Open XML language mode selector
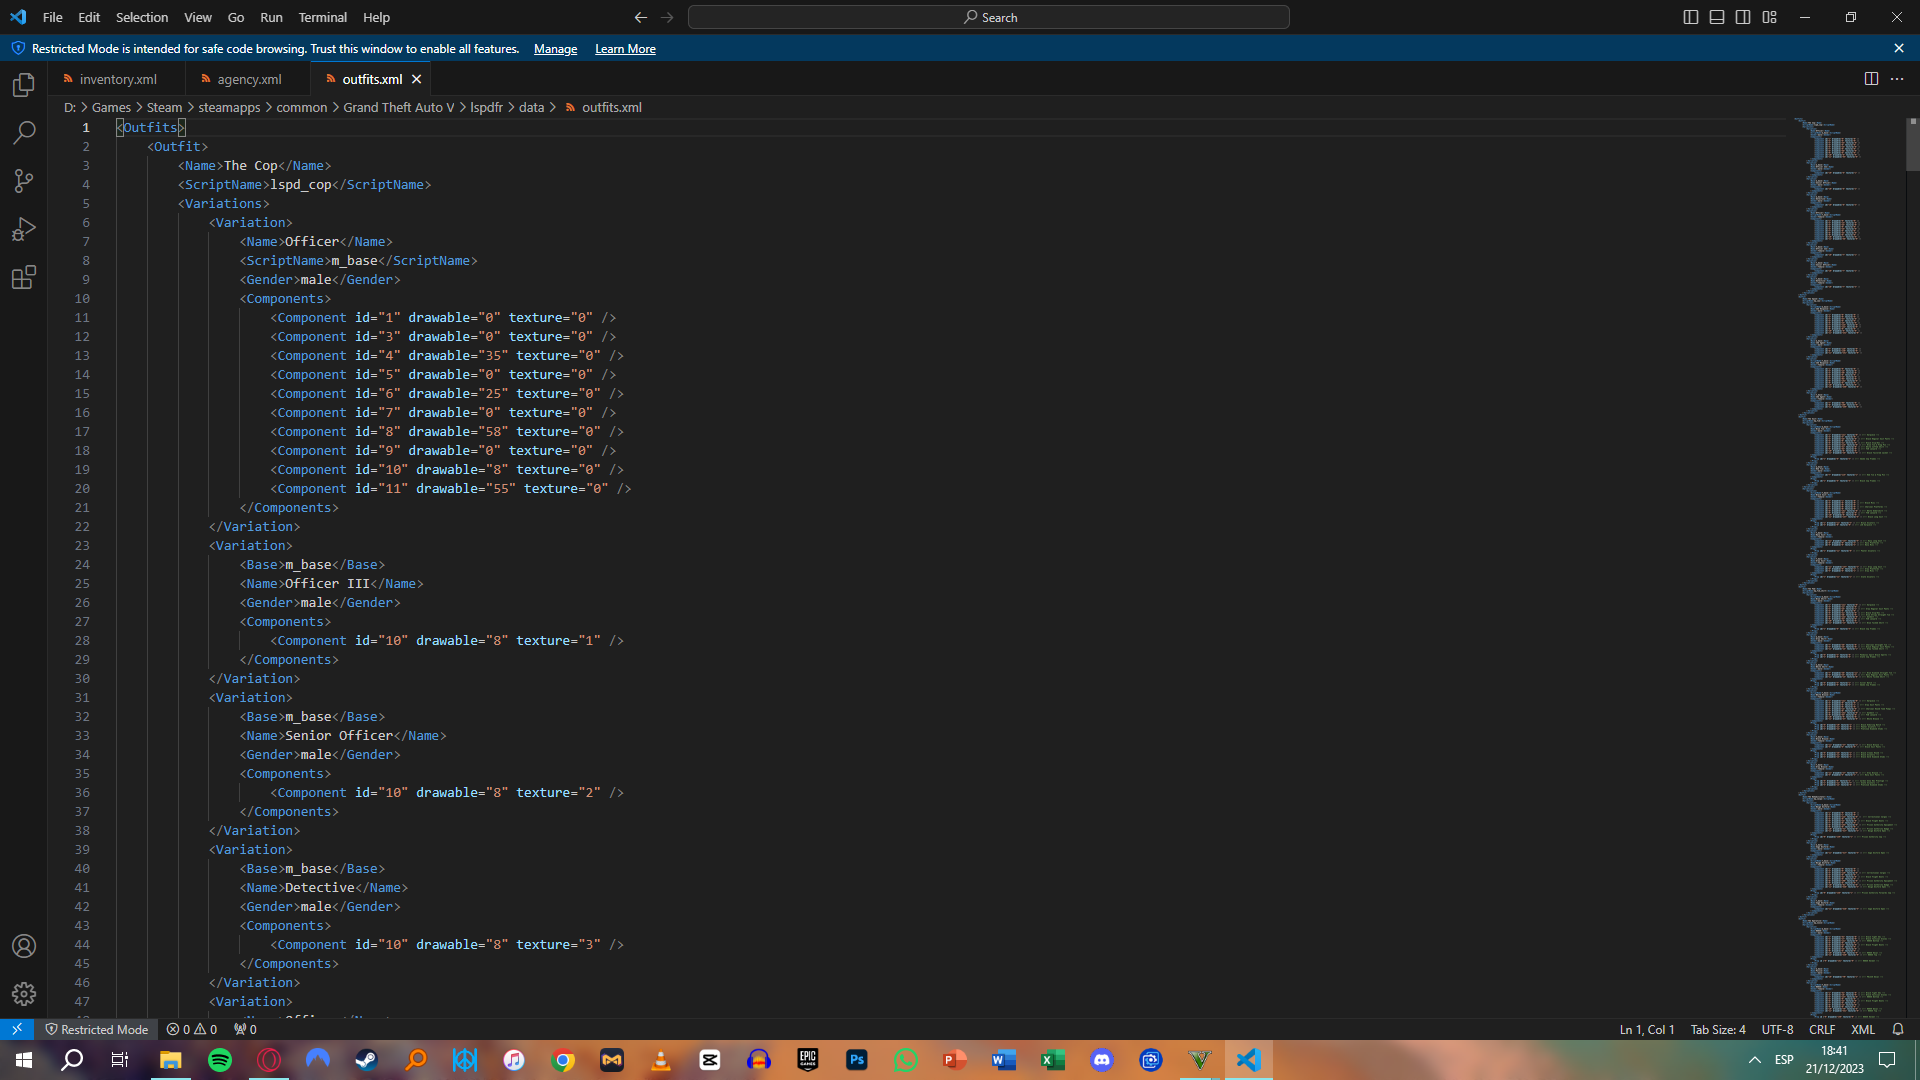Viewport: 1920px width, 1080px height. tap(1862, 1029)
